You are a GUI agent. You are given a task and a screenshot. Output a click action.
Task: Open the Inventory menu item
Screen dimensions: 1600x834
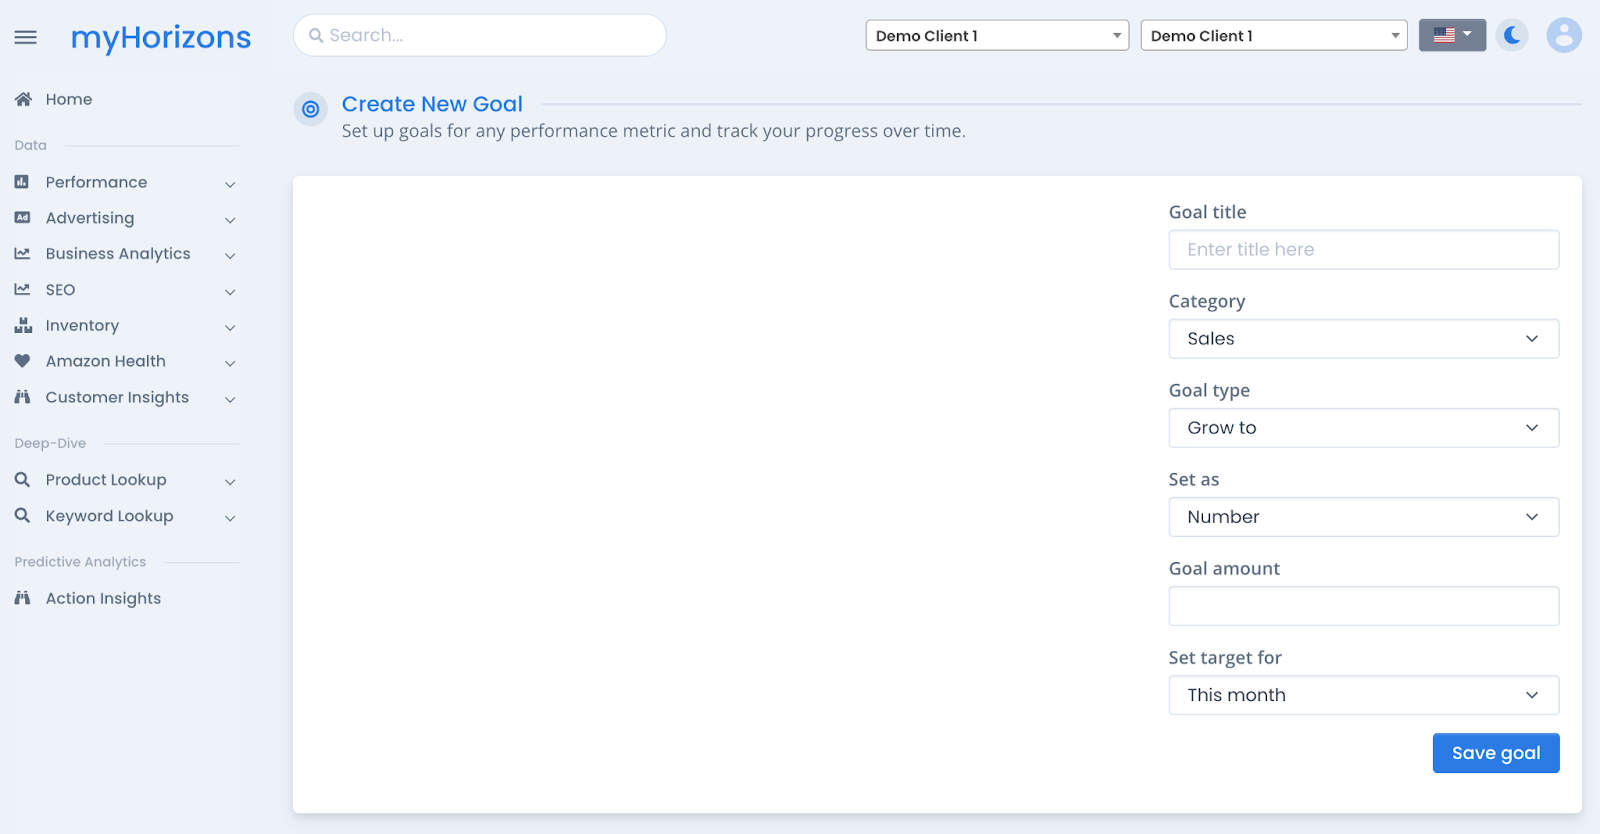[x=82, y=326]
